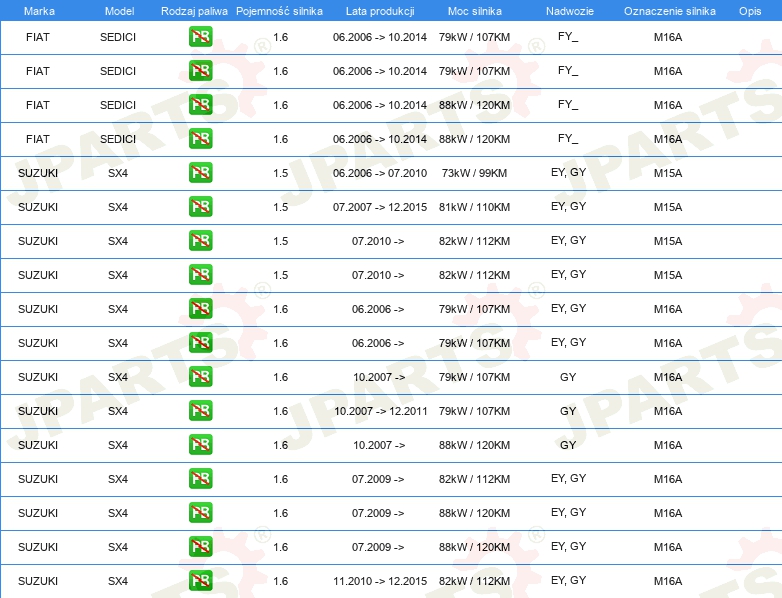
Task: Select the 07.2007 -> 12.2015 date cell
Action: (x=380, y=207)
